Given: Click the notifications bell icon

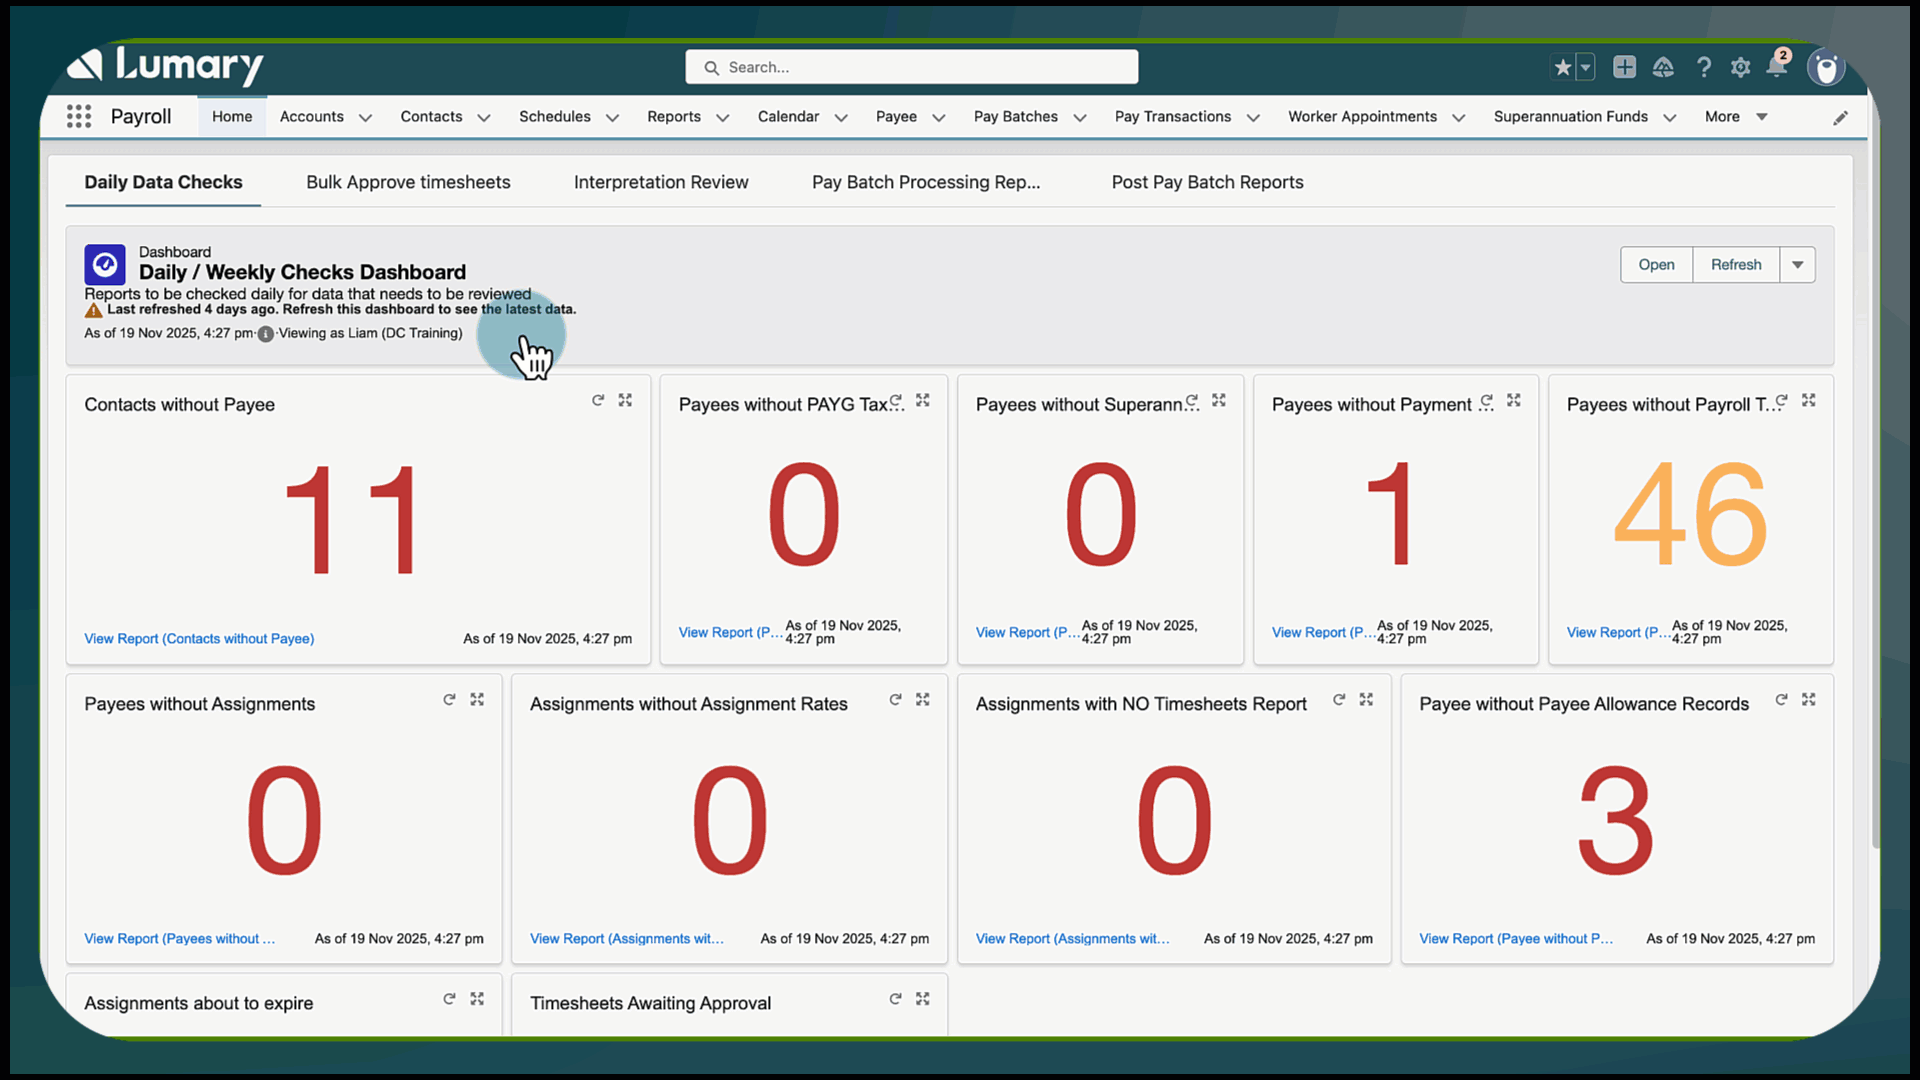Looking at the screenshot, I should pos(1777,67).
